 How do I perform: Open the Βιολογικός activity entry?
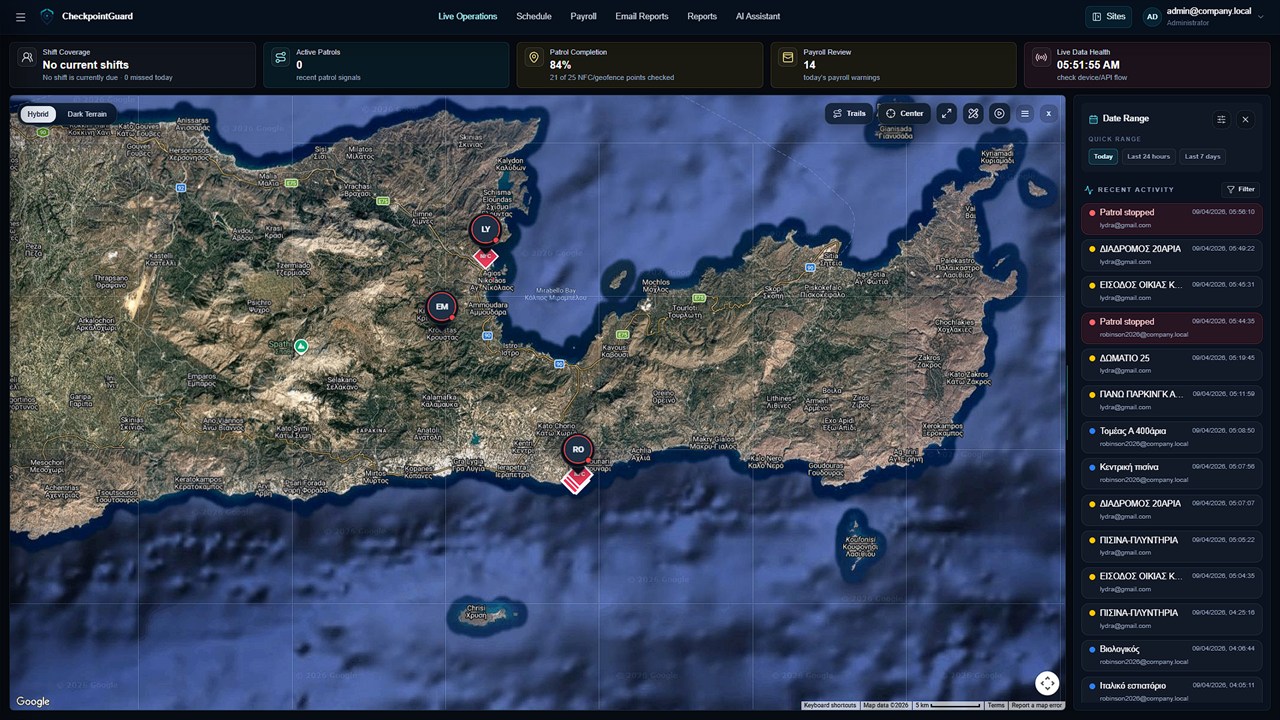click(x=1172, y=655)
